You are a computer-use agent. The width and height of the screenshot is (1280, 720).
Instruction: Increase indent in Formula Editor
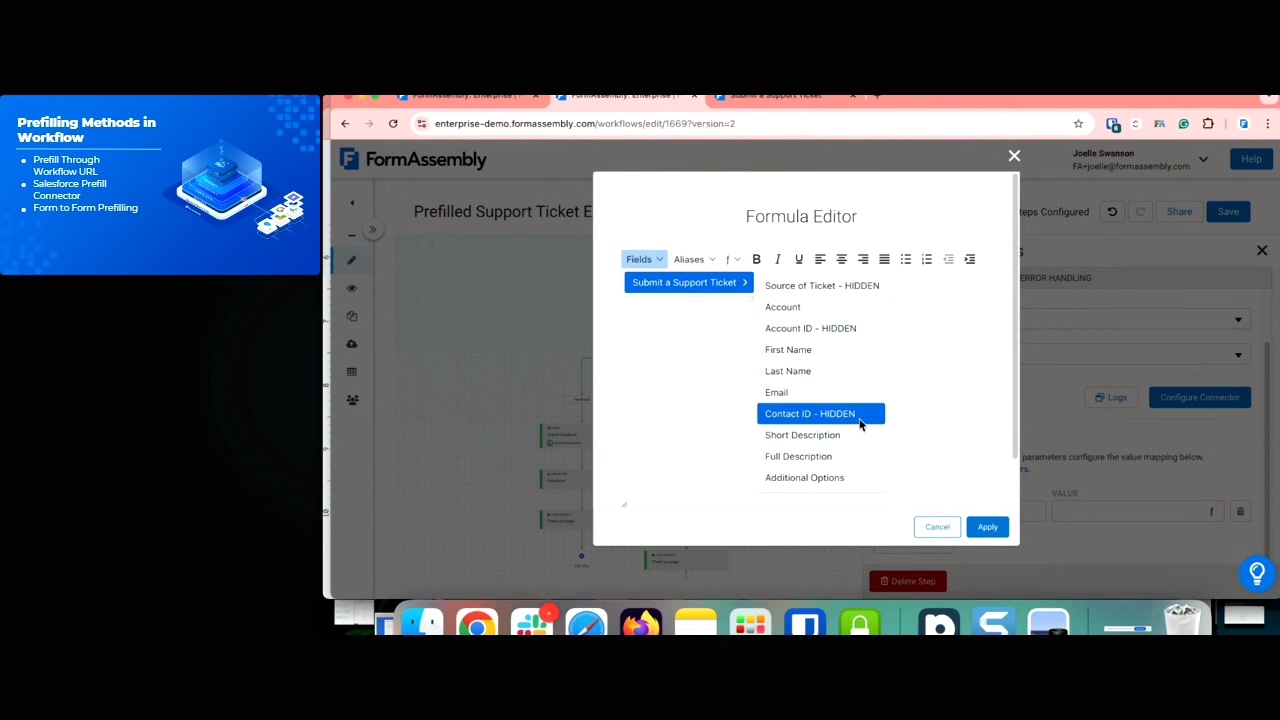pos(970,259)
